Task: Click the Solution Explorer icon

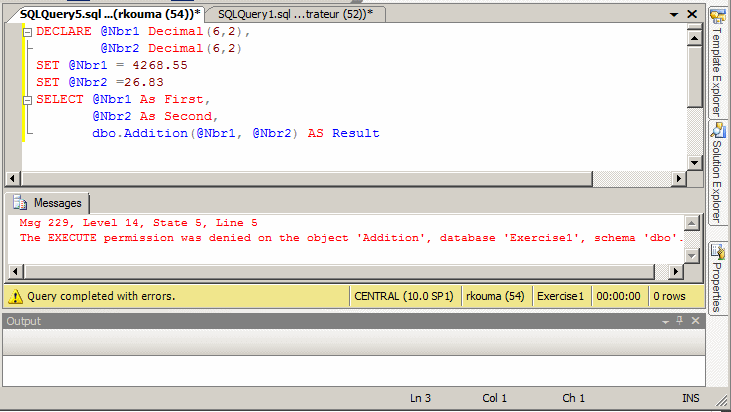Action: click(717, 130)
